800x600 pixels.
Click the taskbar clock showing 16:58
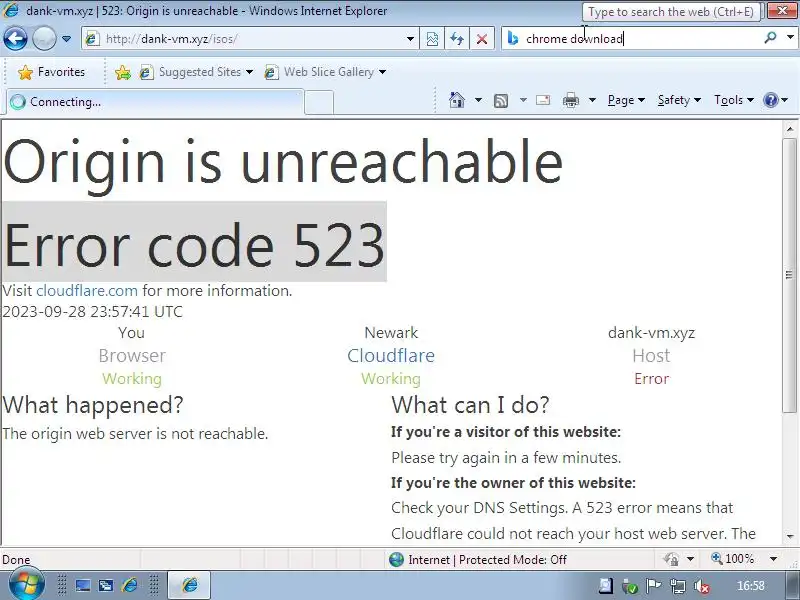tap(751, 586)
